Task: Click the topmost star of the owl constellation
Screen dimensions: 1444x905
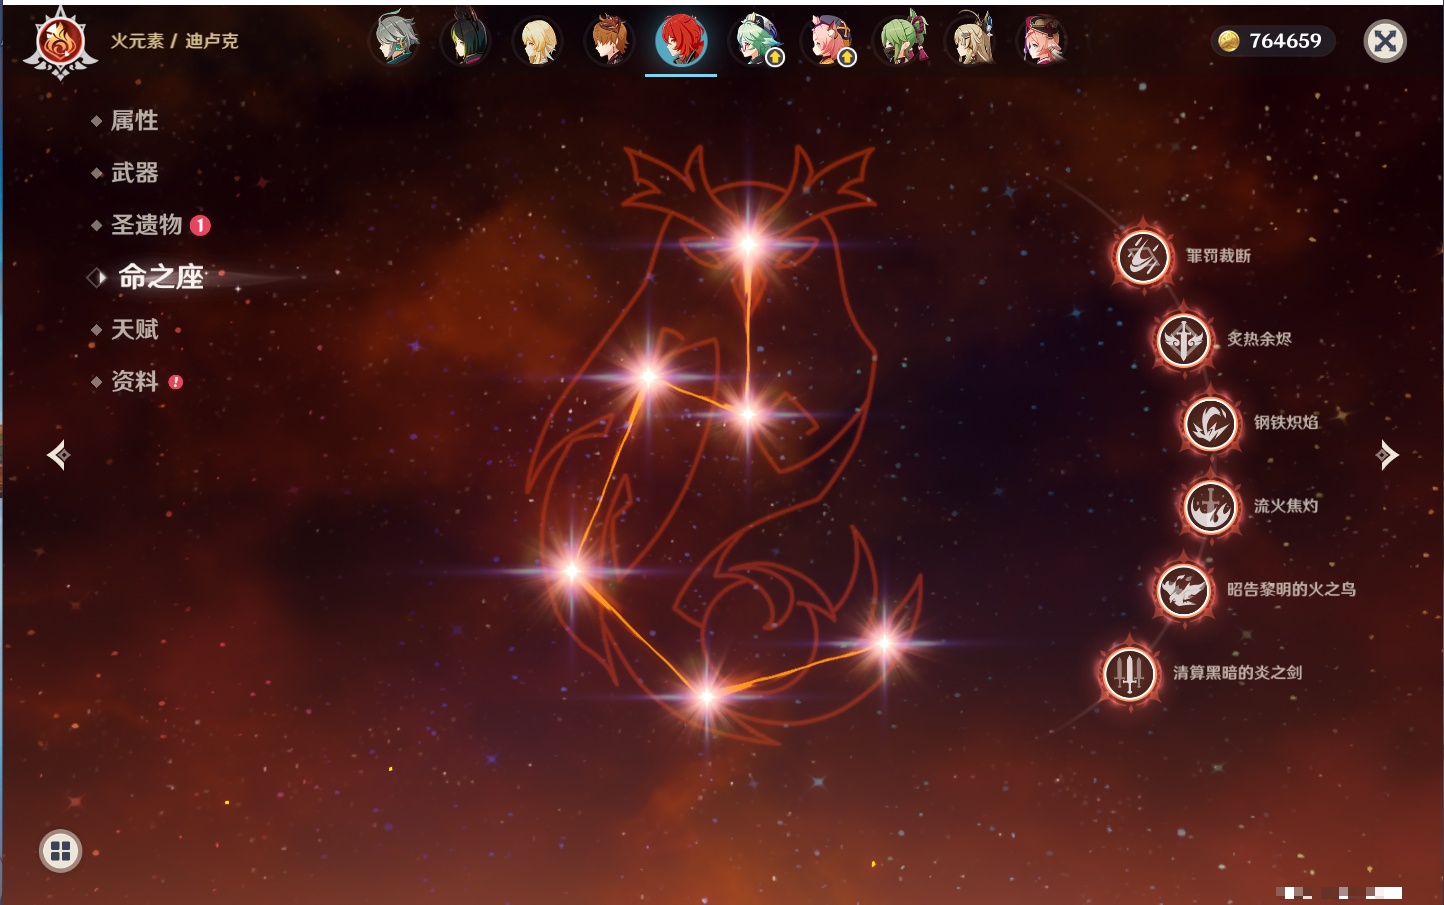Action: click(748, 244)
